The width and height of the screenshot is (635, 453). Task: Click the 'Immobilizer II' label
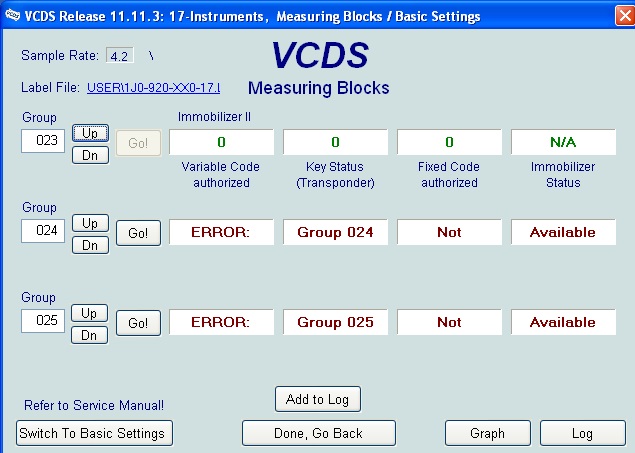point(214,117)
